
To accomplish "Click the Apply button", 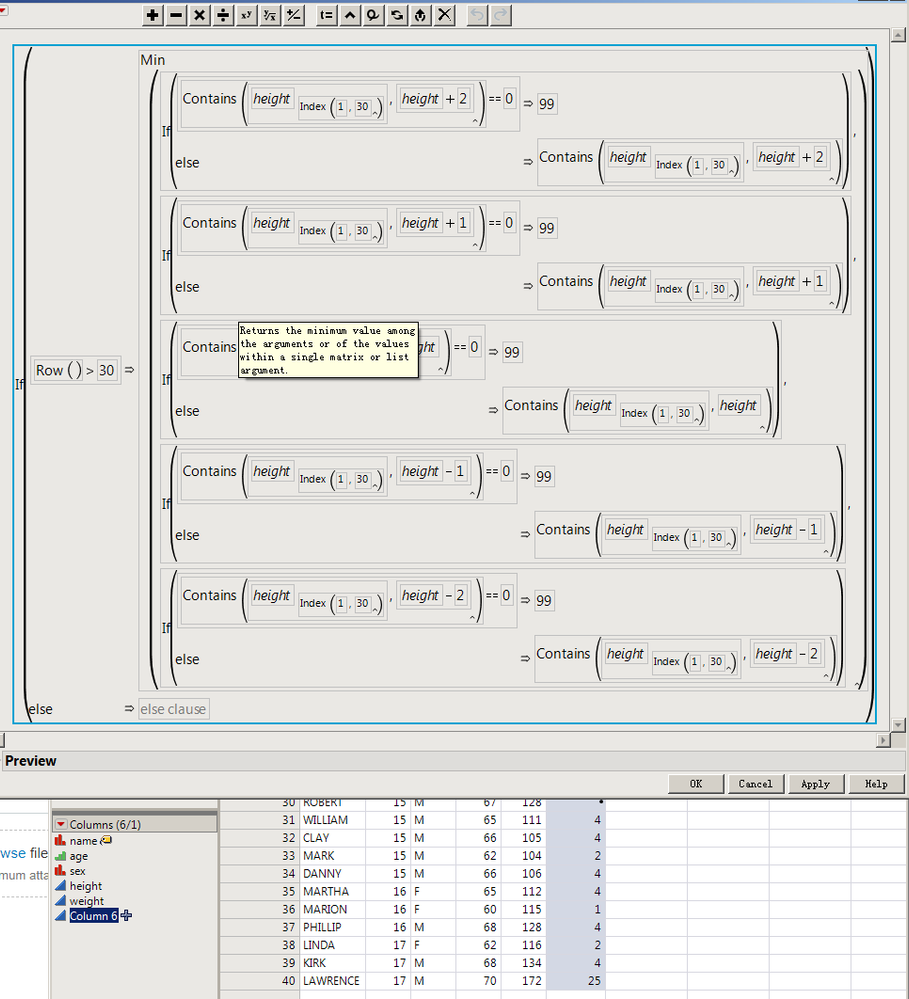I will [816, 784].
